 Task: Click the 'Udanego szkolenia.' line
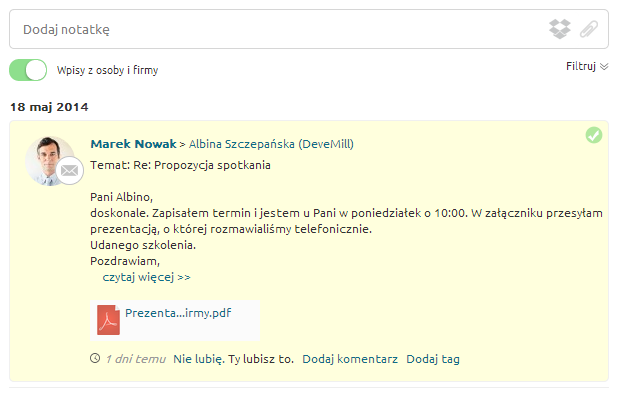(143, 245)
